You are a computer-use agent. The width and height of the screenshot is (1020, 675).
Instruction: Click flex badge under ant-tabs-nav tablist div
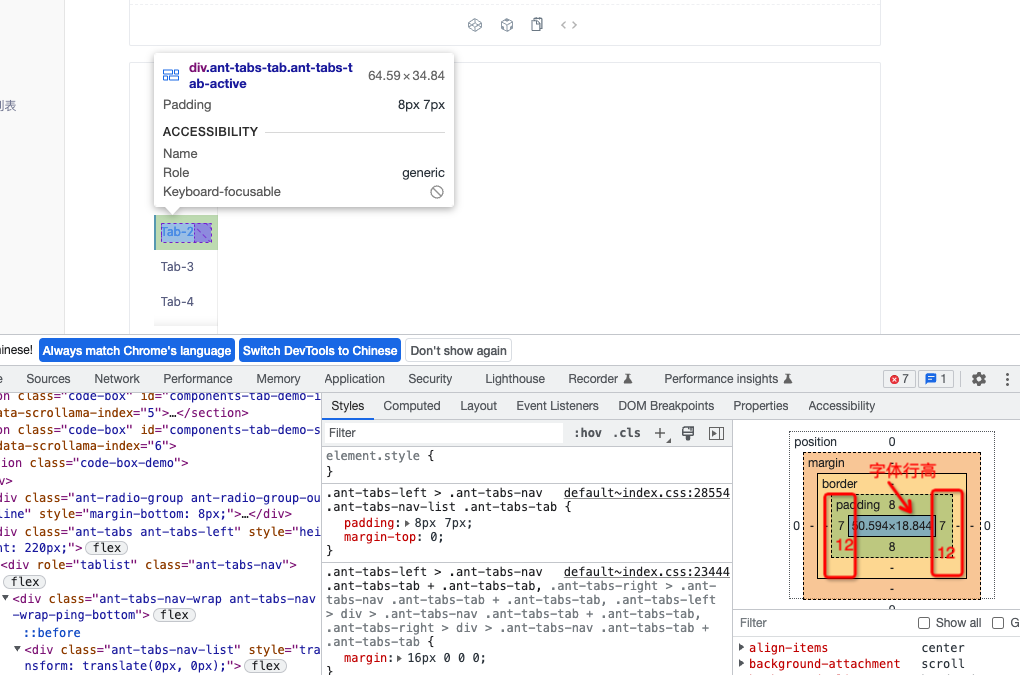coord(25,582)
